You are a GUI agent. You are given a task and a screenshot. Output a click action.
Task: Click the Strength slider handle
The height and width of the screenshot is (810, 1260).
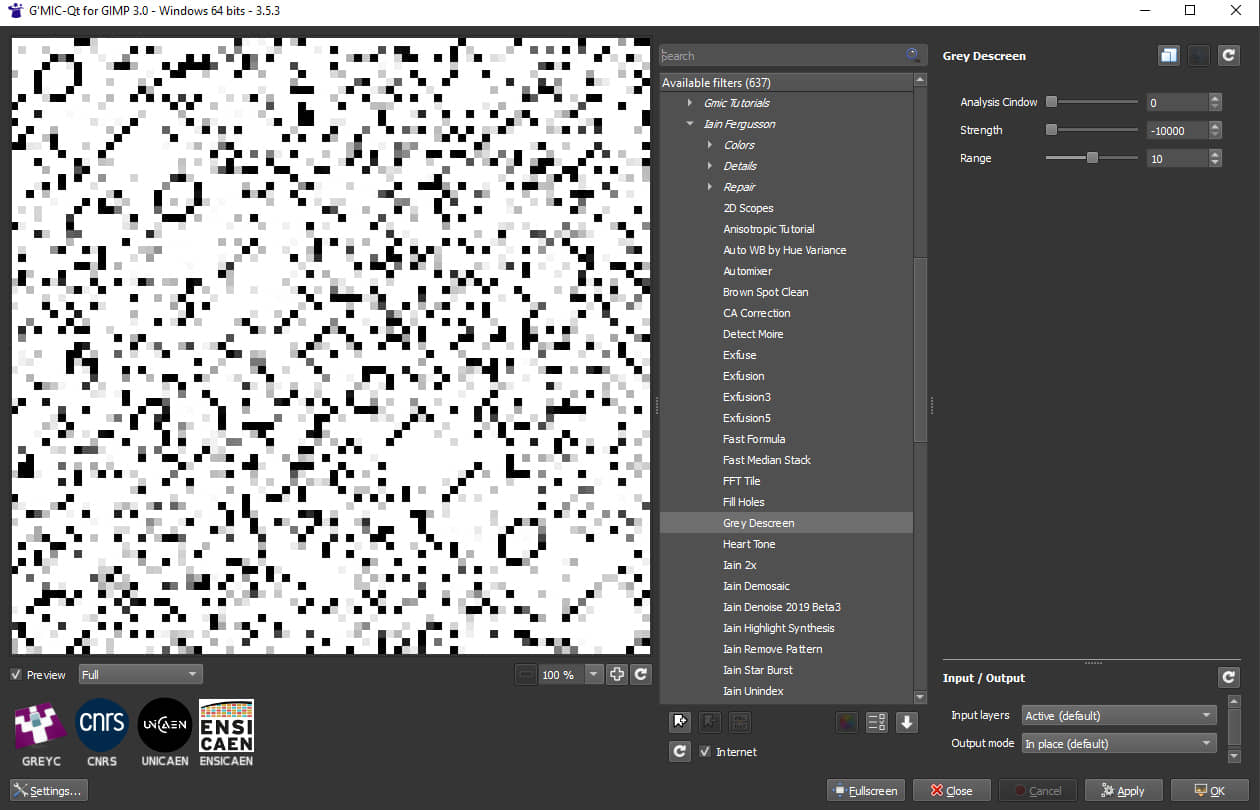(x=1051, y=130)
